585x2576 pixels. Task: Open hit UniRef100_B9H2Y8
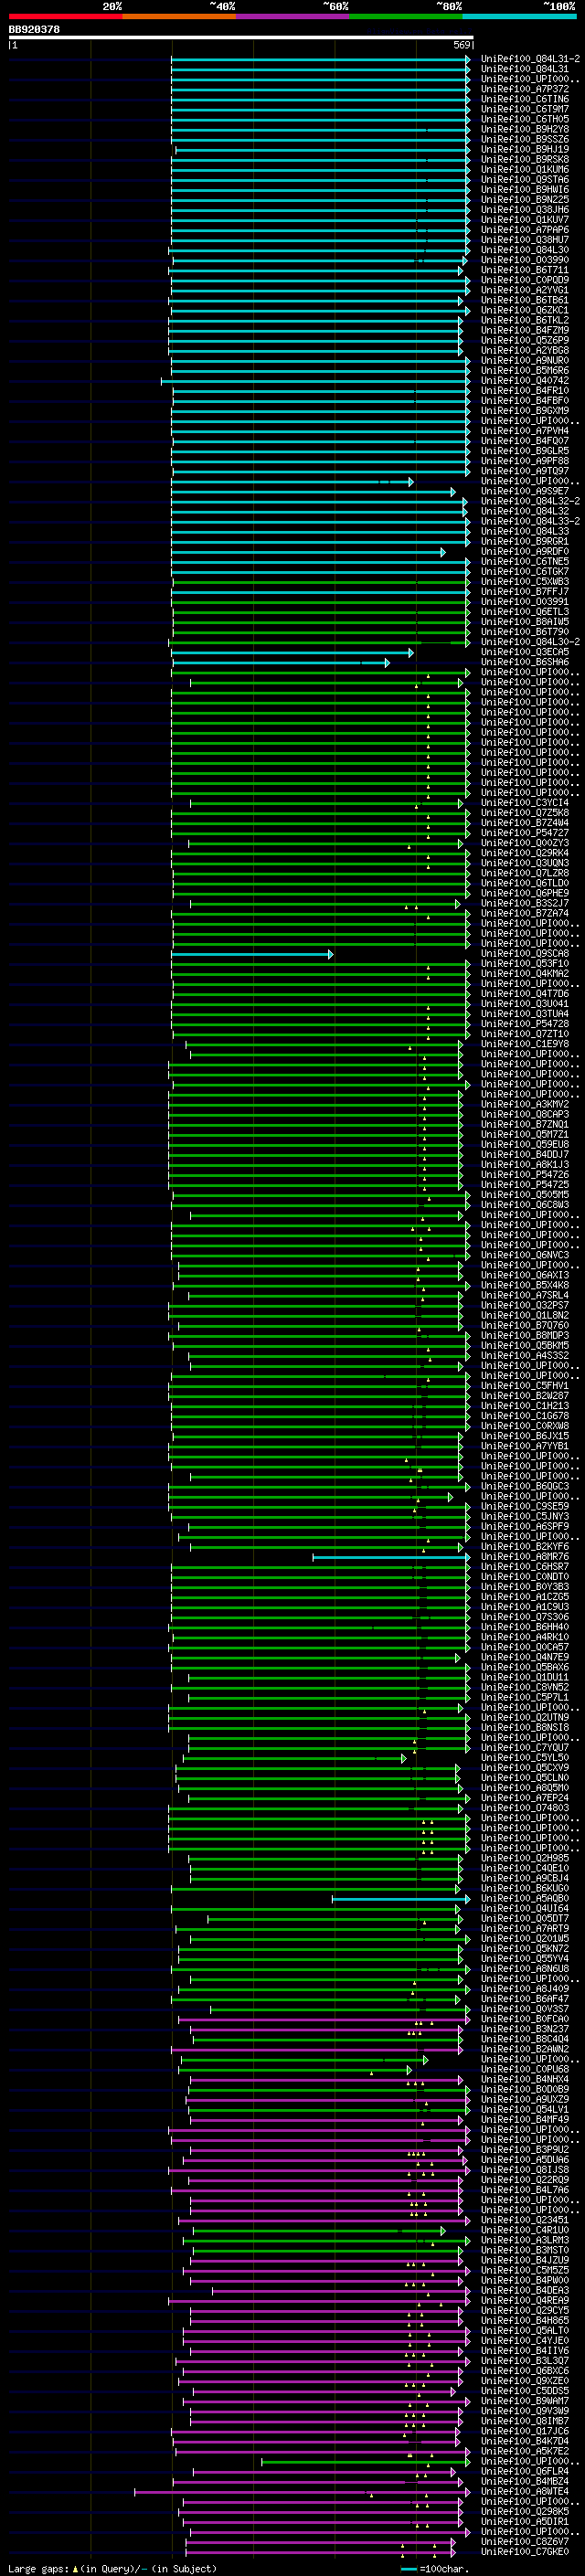[x=525, y=129]
